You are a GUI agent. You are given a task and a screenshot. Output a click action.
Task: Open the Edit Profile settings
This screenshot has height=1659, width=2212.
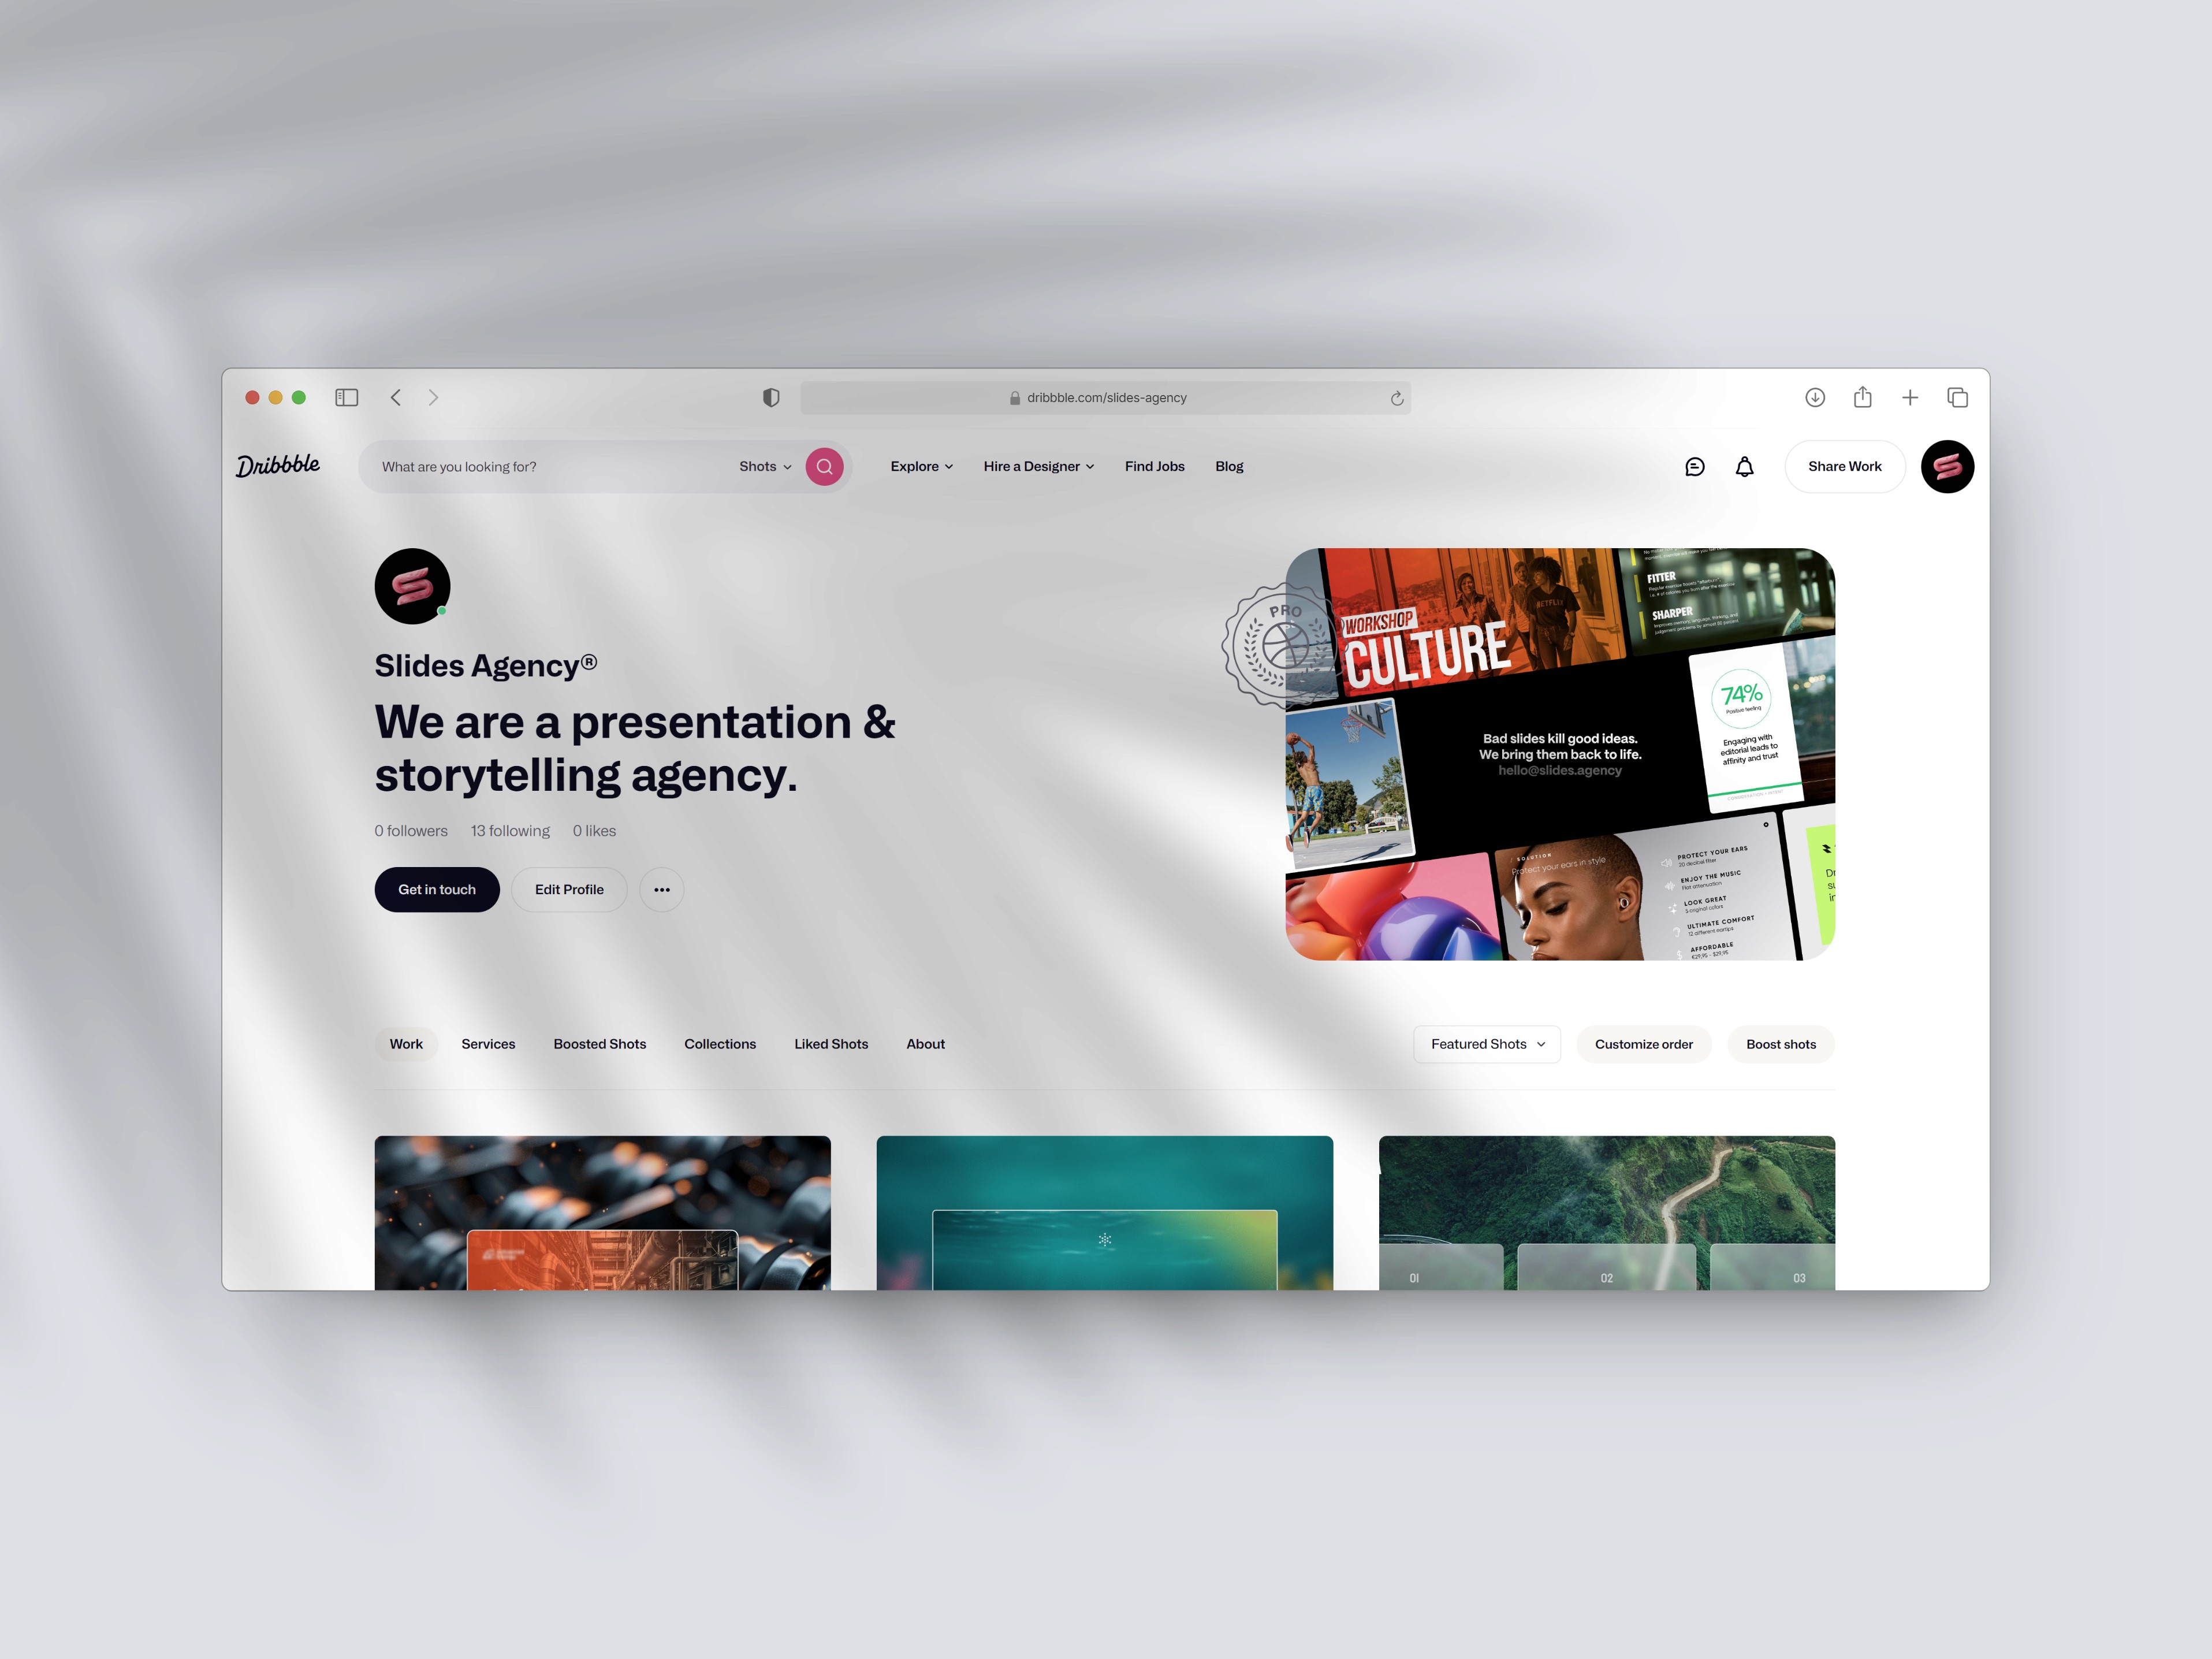coord(569,889)
